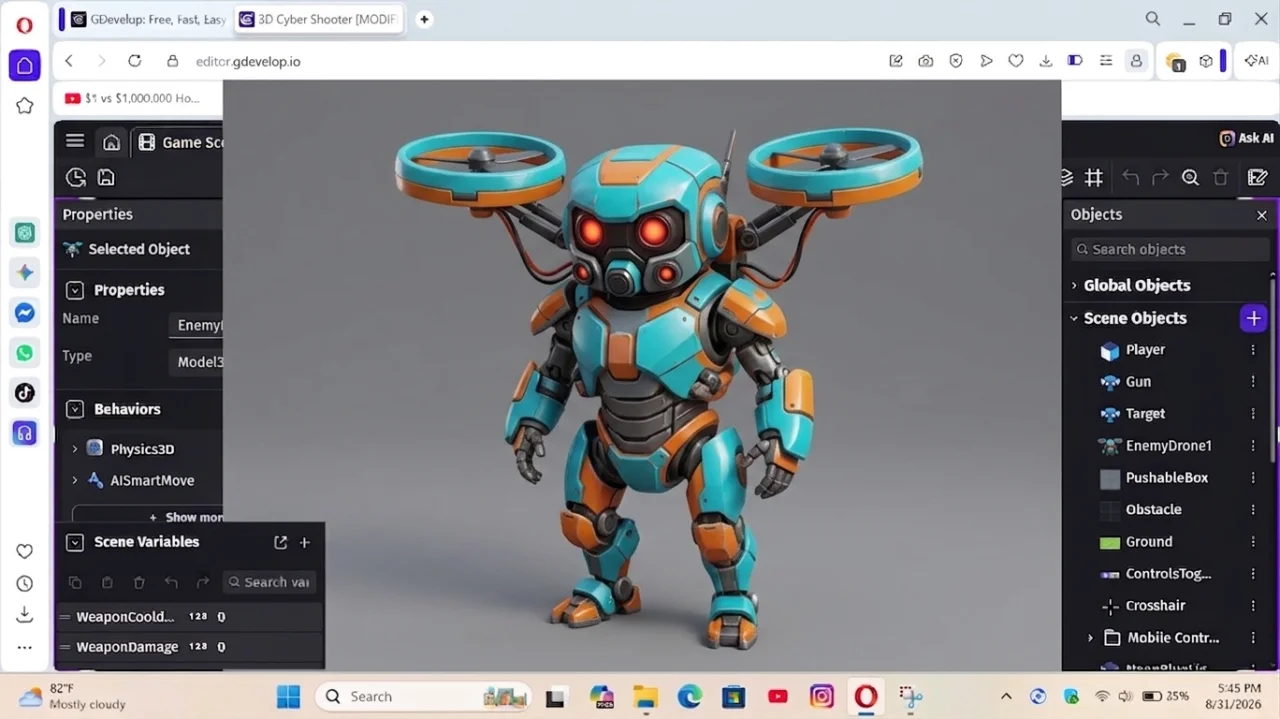This screenshot has height=719, width=1280.
Task: Take a snapshot with Opera camera icon
Action: click(x=926, y=61)
